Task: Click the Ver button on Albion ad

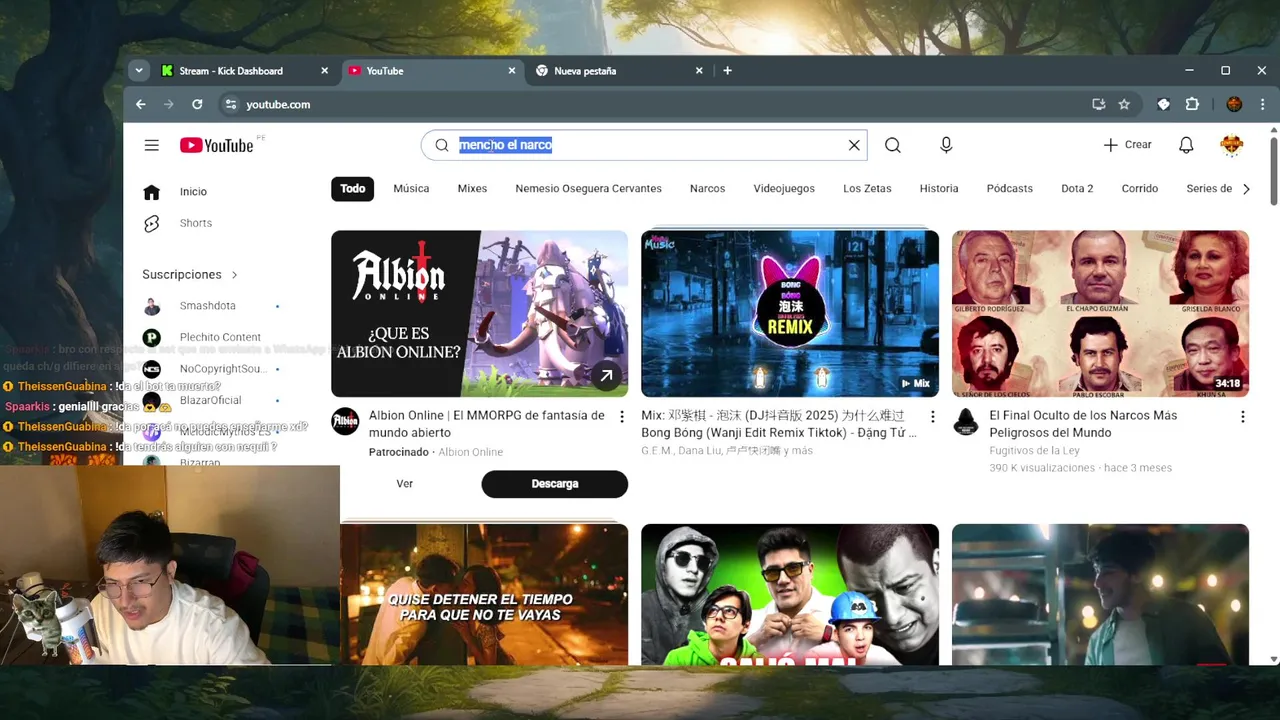Action: pyautogui.click(x=405, y=484)
